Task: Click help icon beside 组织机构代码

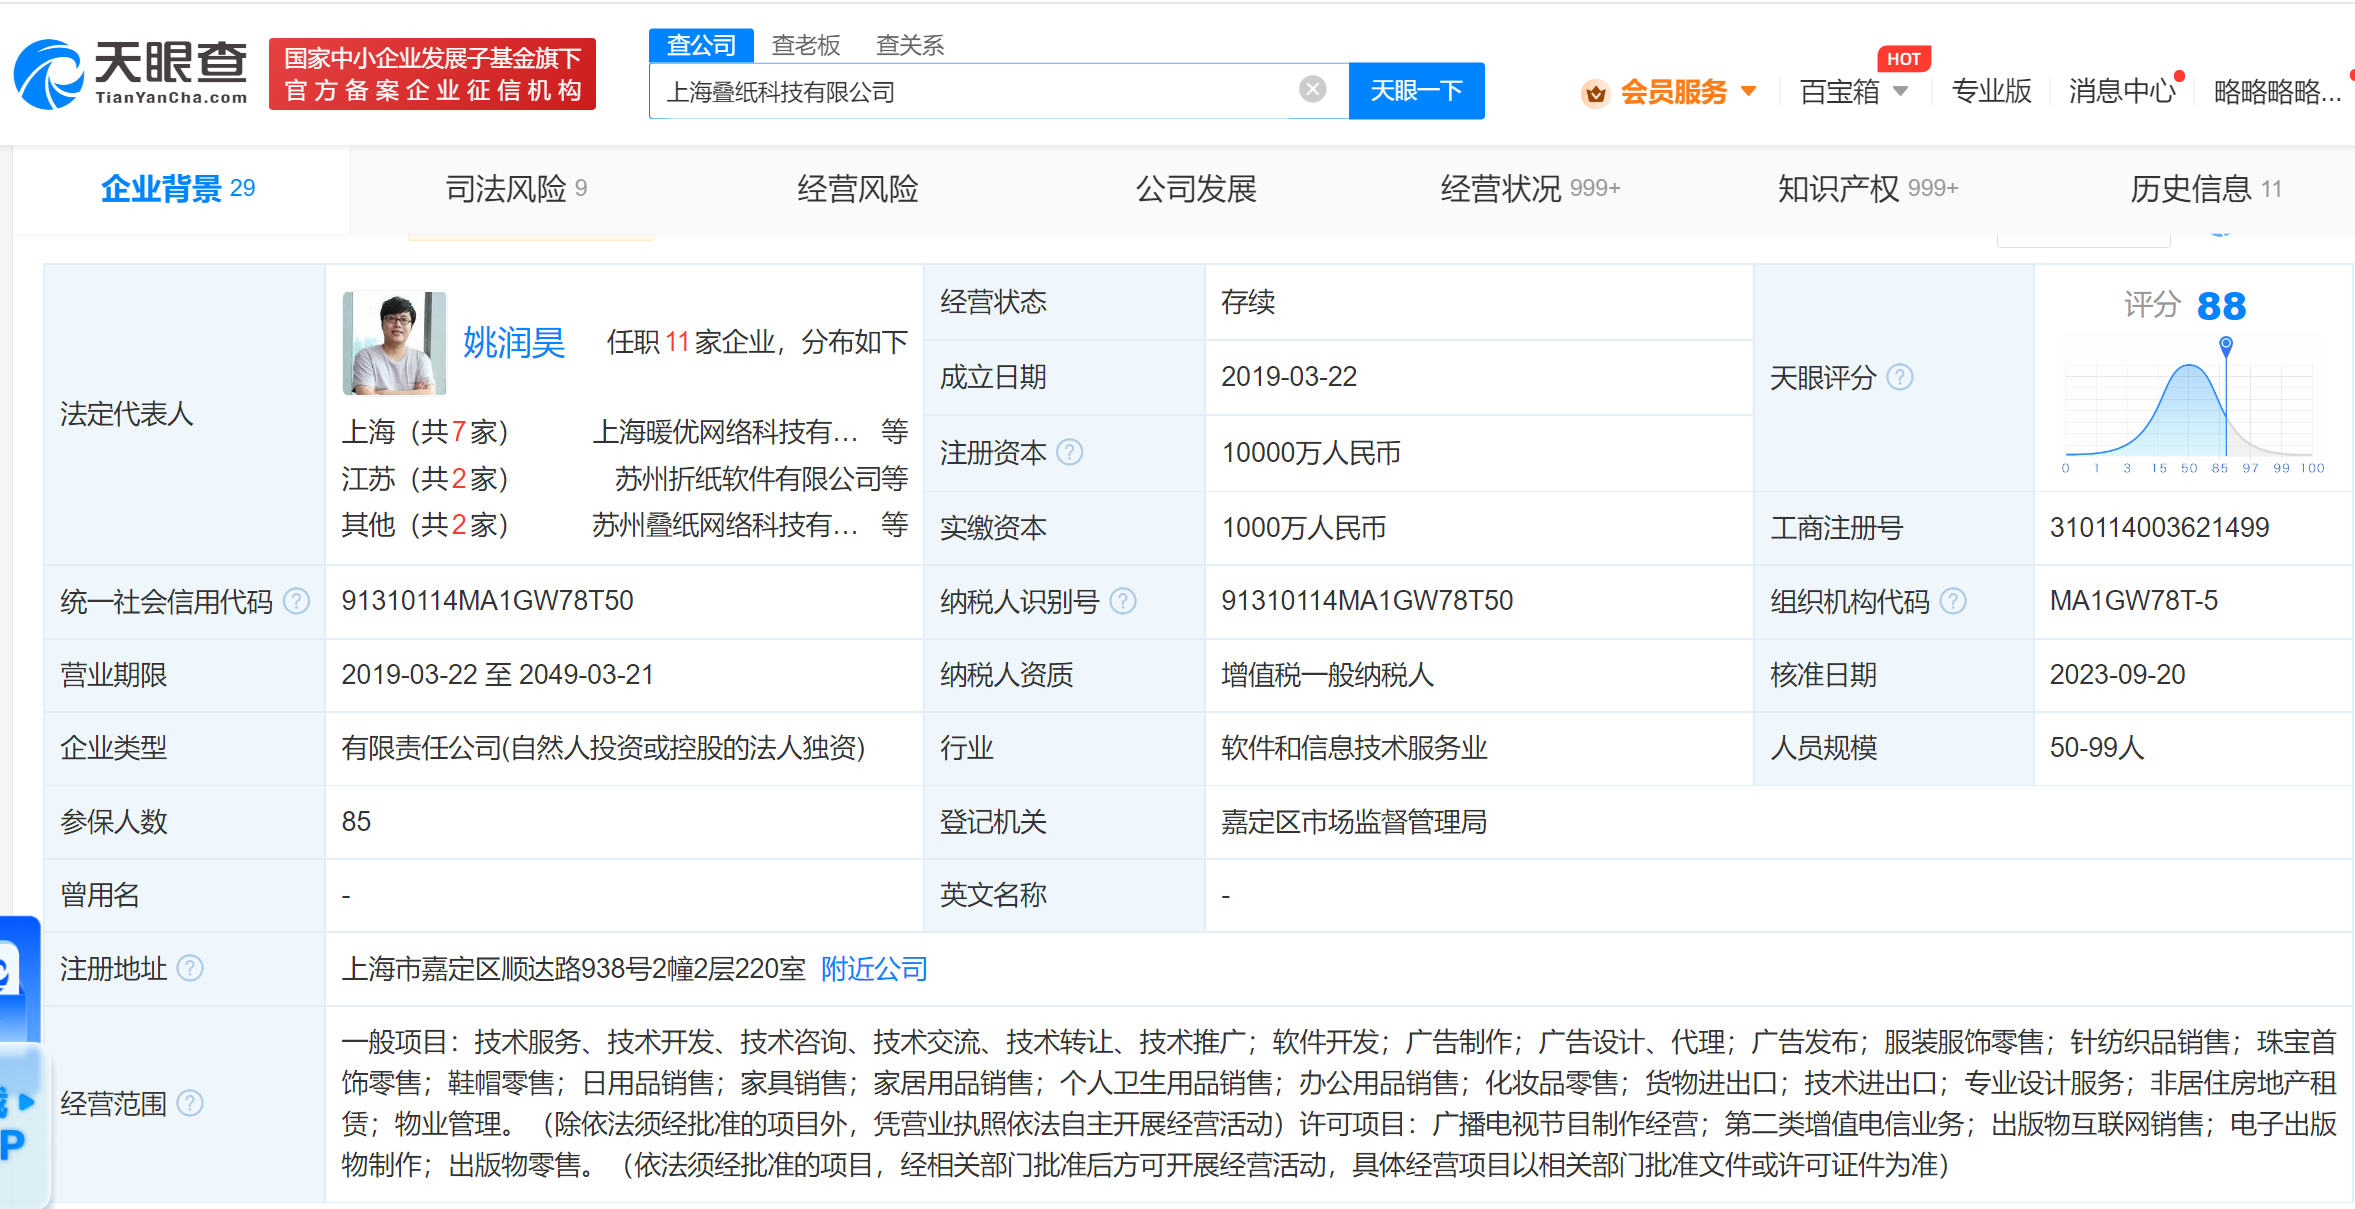Action: (1953, 601)
